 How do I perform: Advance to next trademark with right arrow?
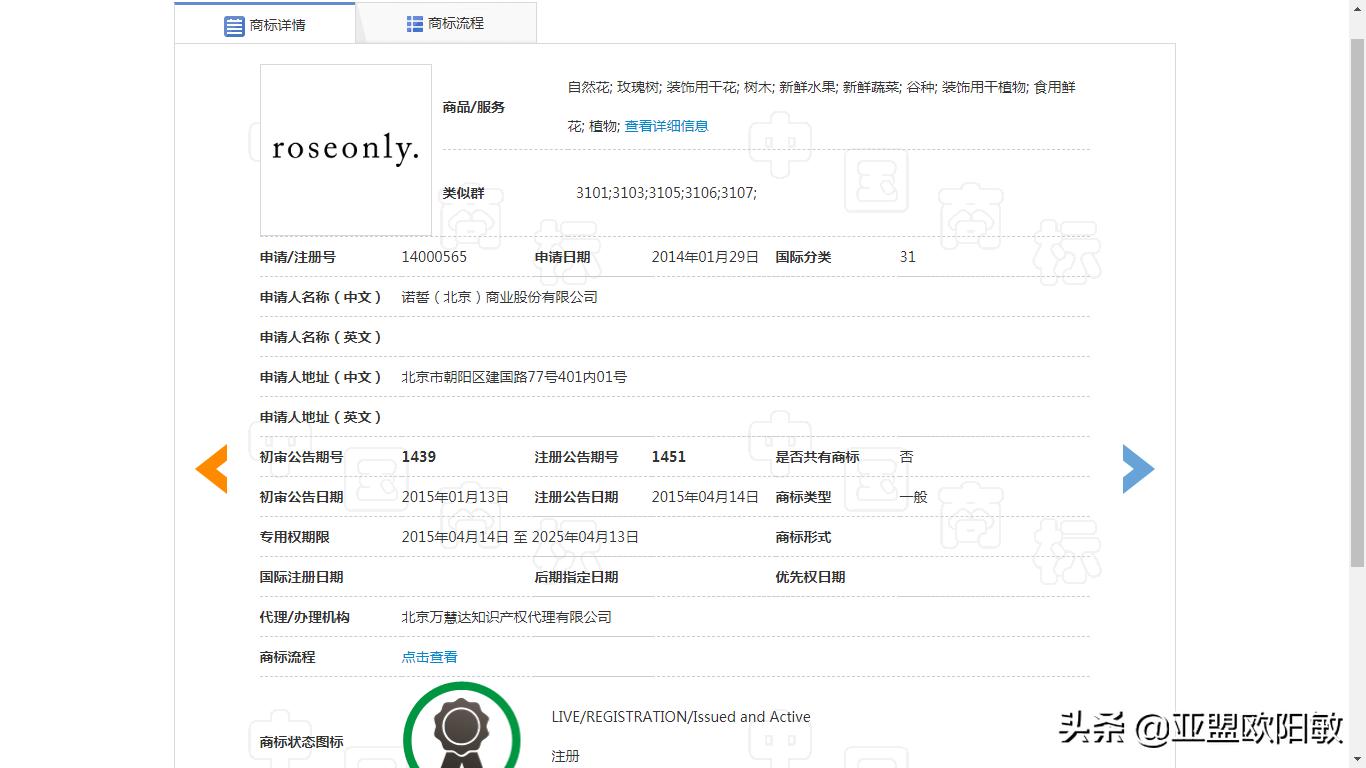click(x=1138, y=468)
